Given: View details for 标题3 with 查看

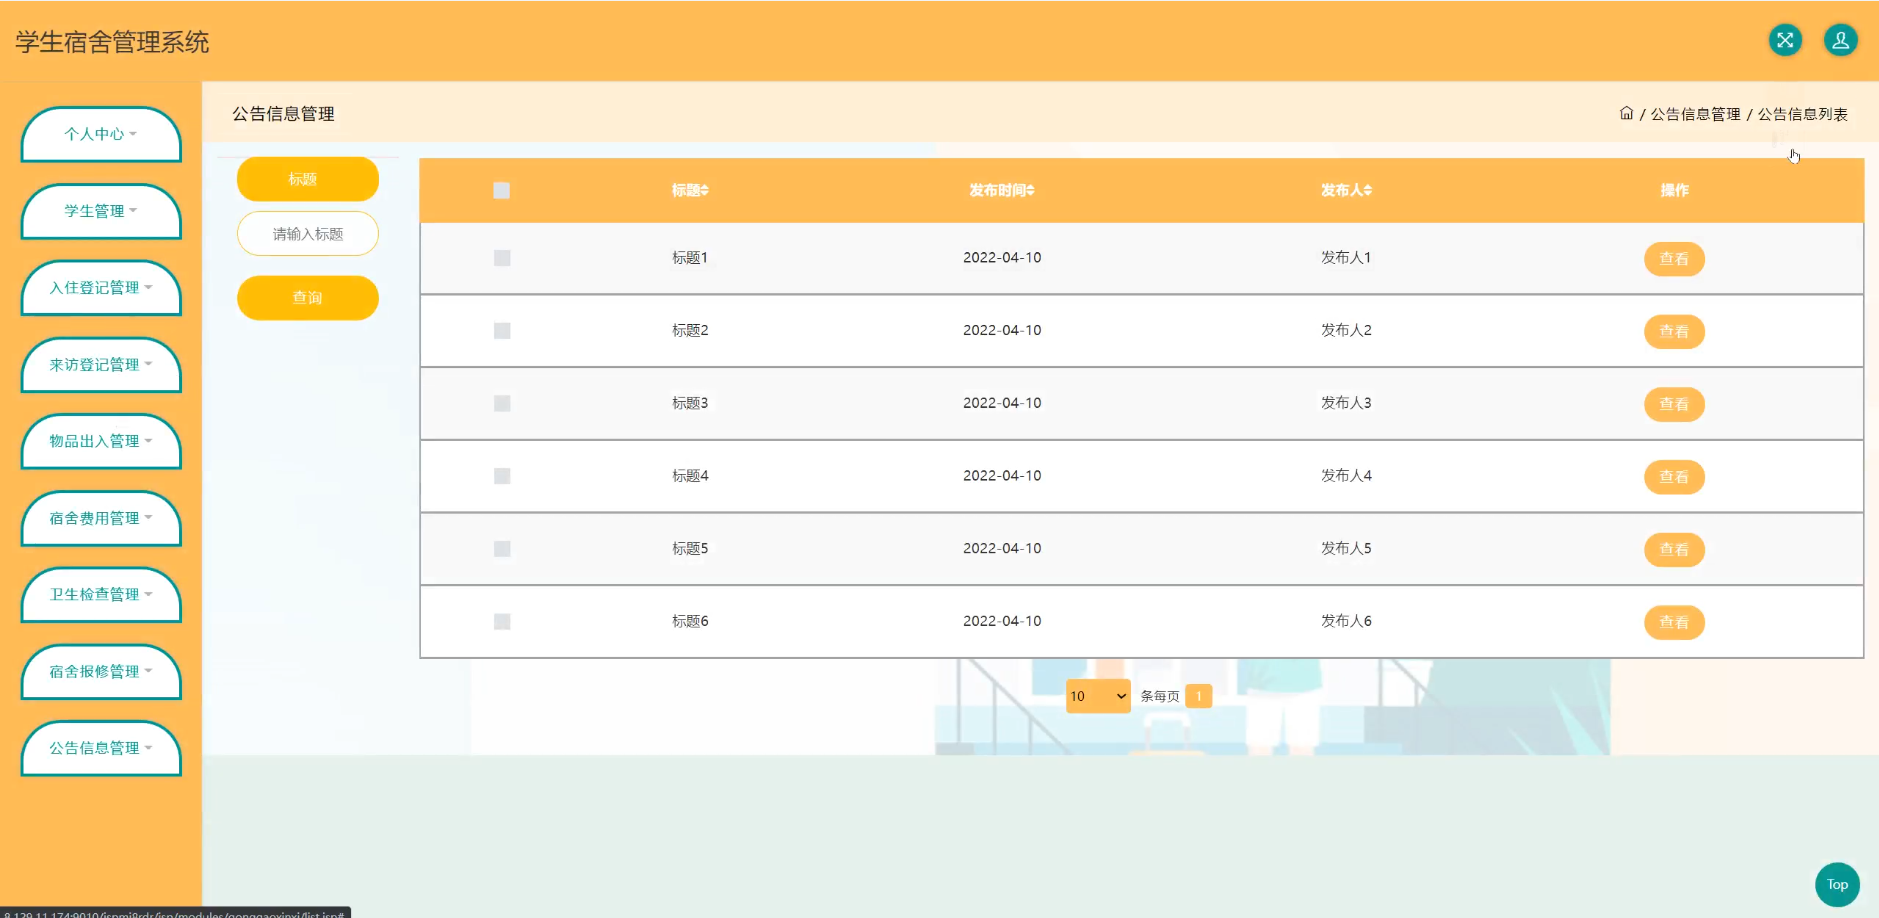Looking at the screenshot, I should [1674, 404].
